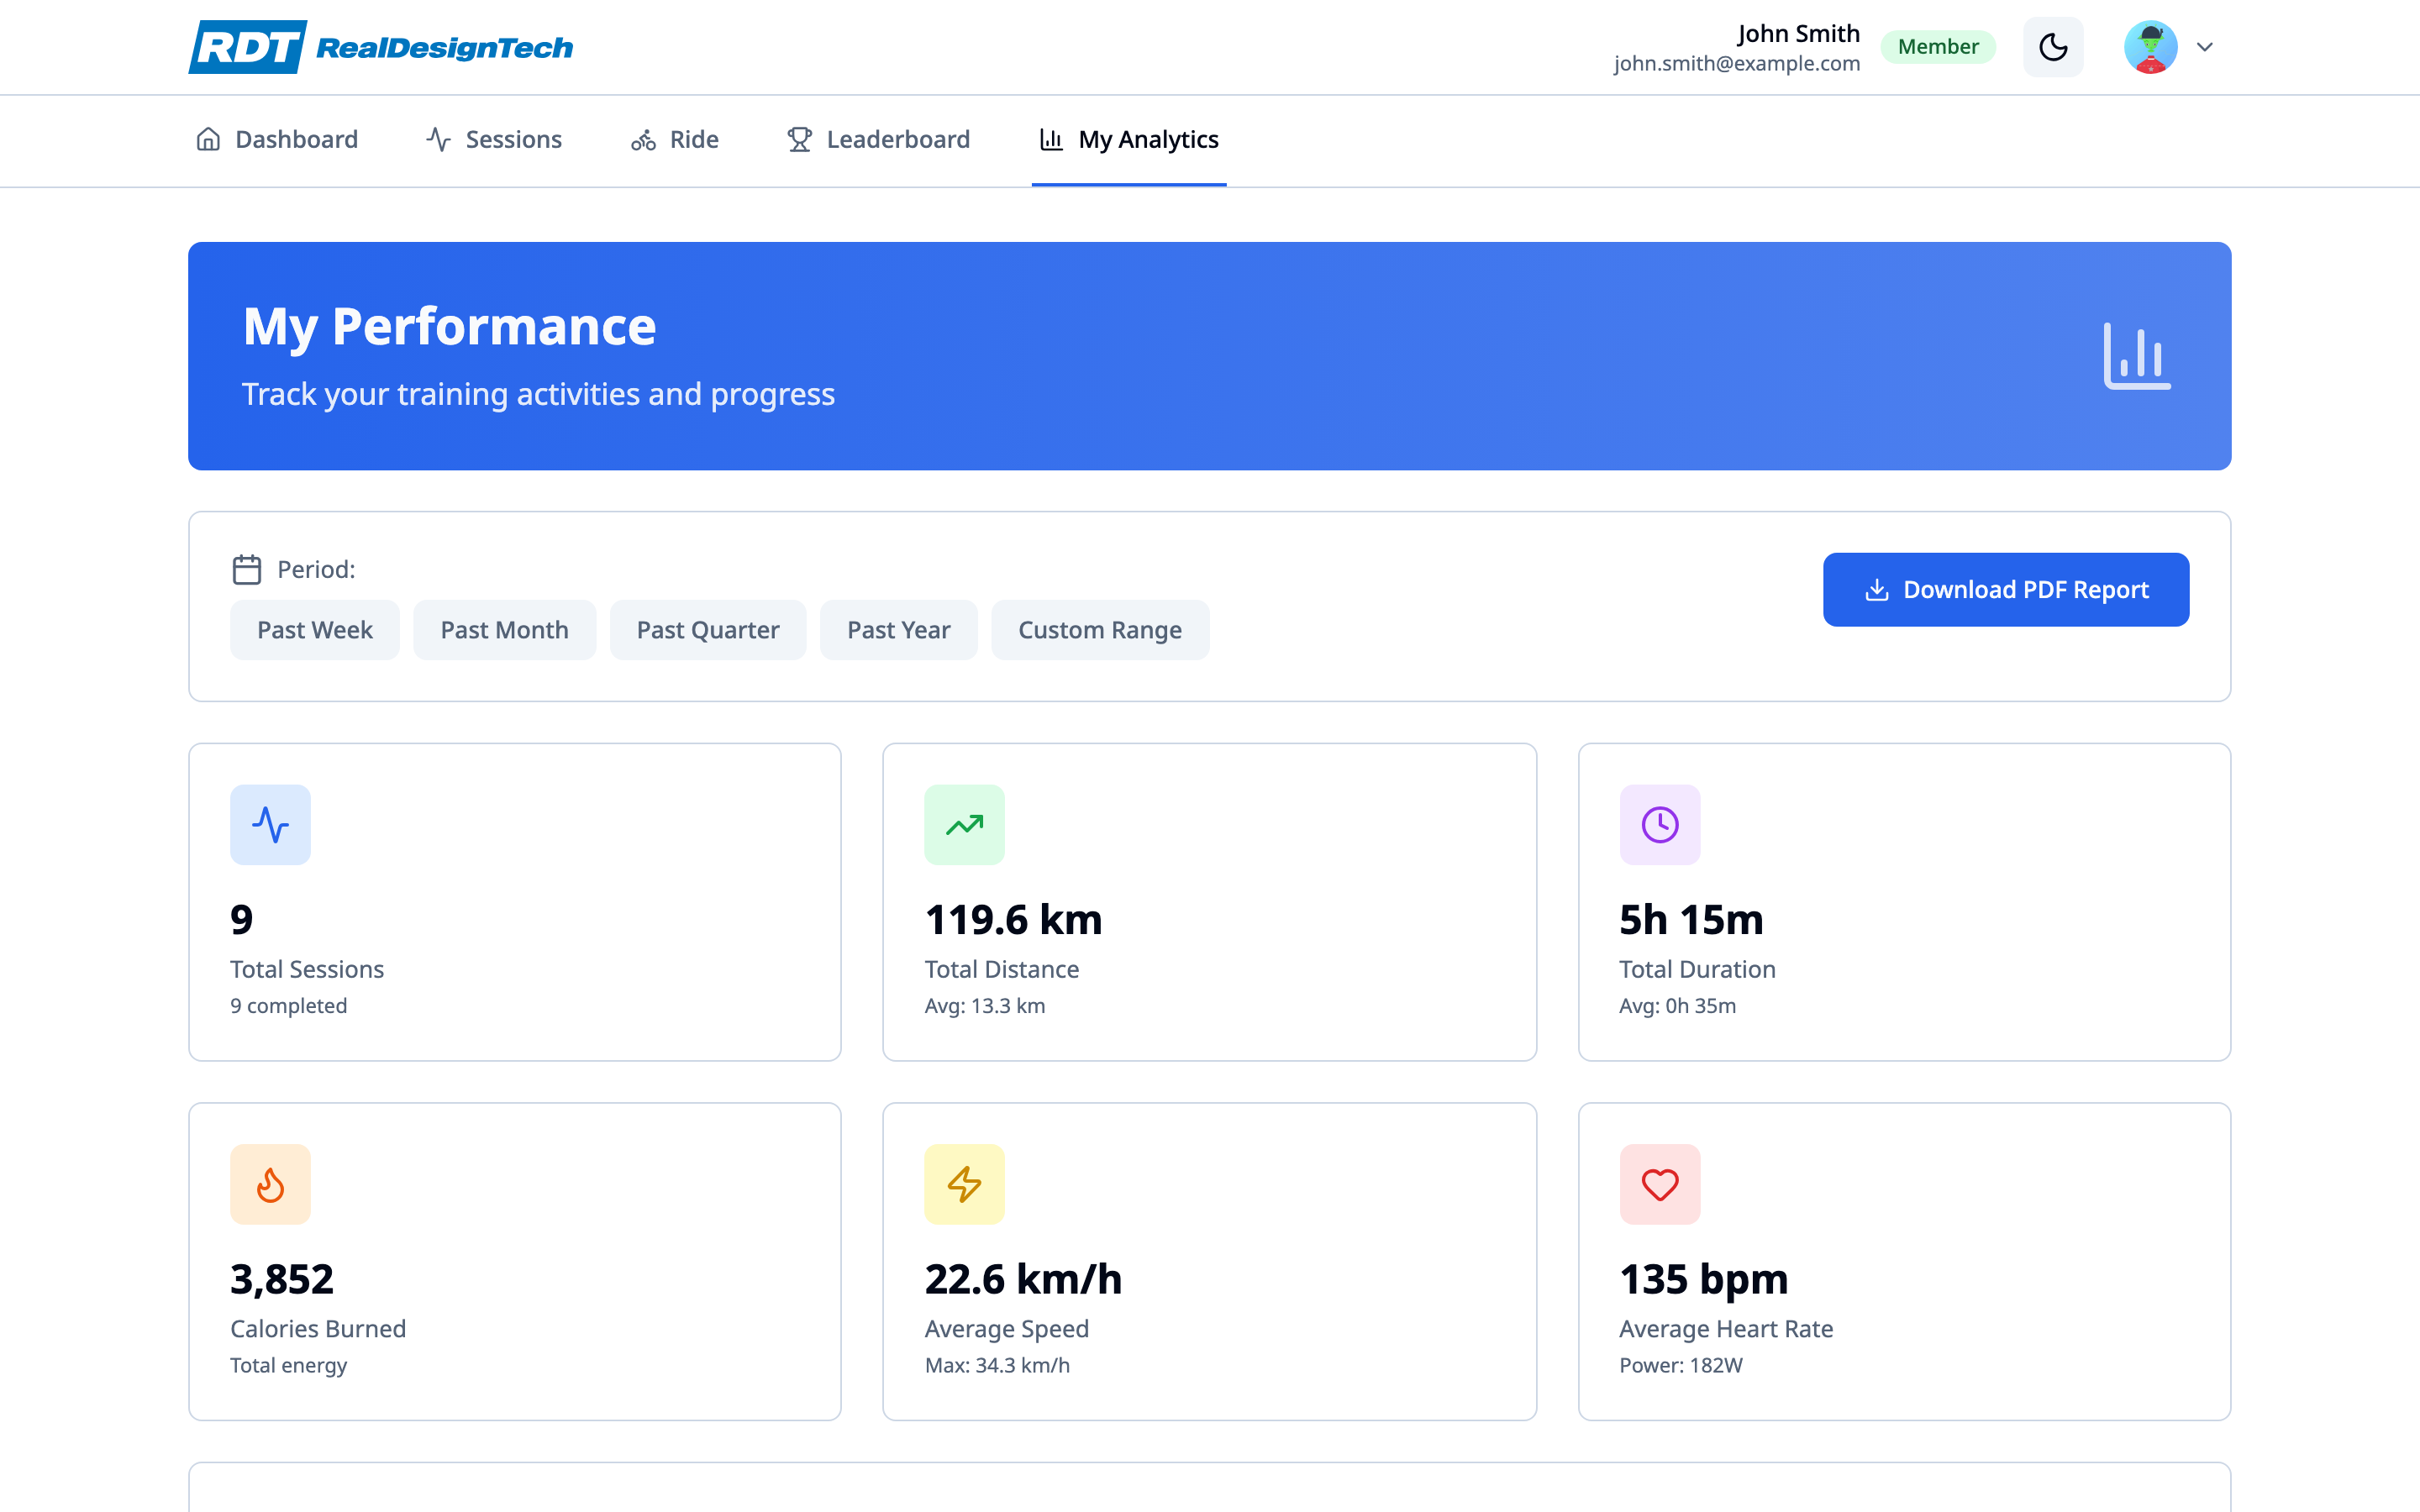The height and width of the screenshot is (1512, 2420).
Task: Open the Custom Range period selector
Action: (x=1100, y=629)
